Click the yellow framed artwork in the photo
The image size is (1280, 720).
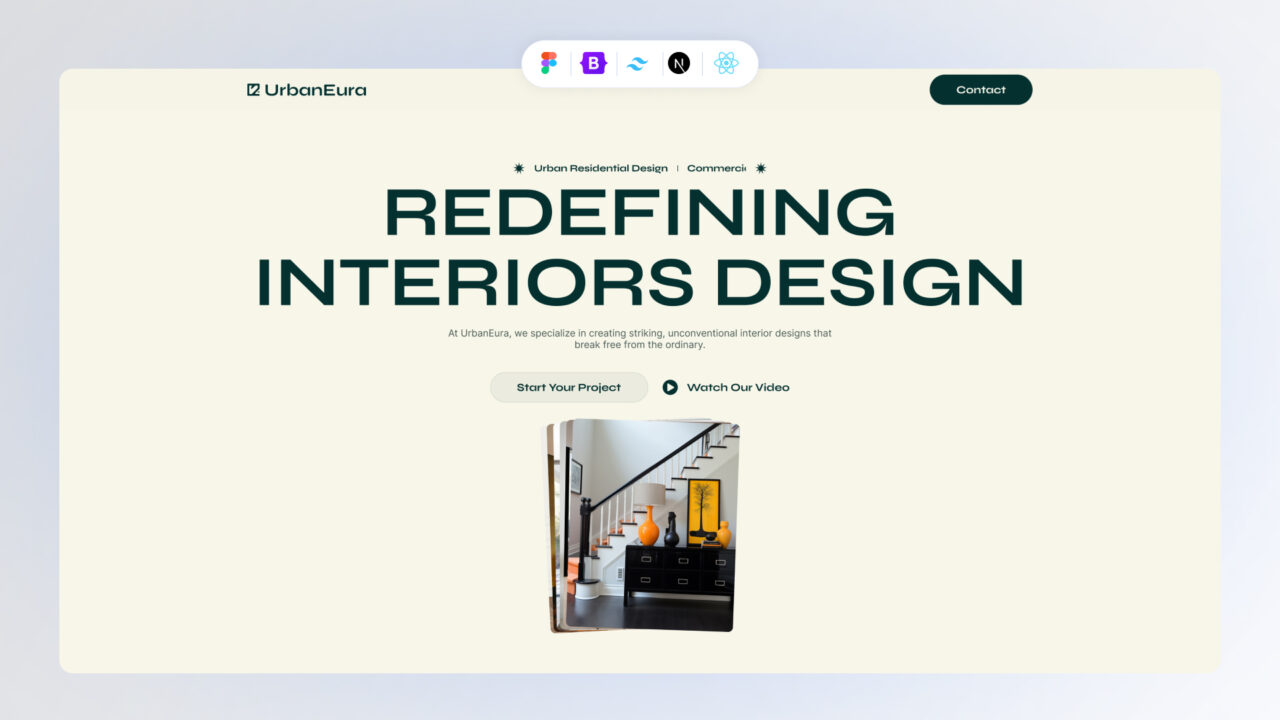[x=703, y=508]
